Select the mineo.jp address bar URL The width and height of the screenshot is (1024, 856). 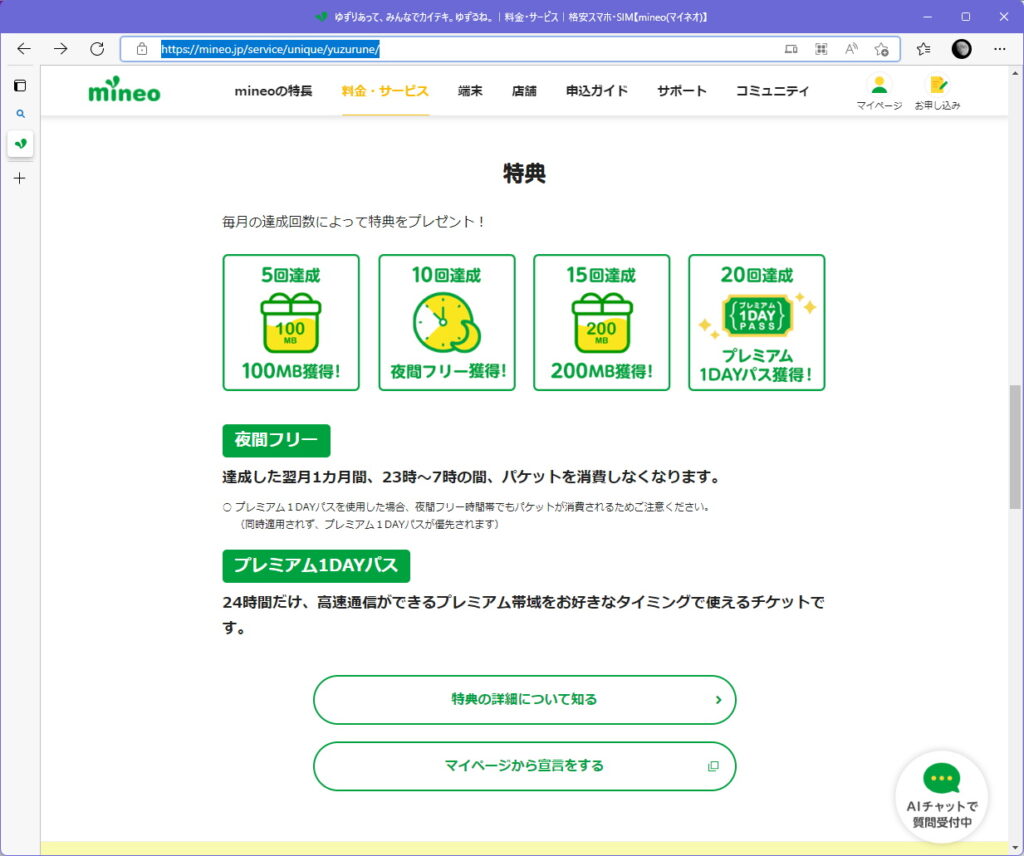[270, 49]
